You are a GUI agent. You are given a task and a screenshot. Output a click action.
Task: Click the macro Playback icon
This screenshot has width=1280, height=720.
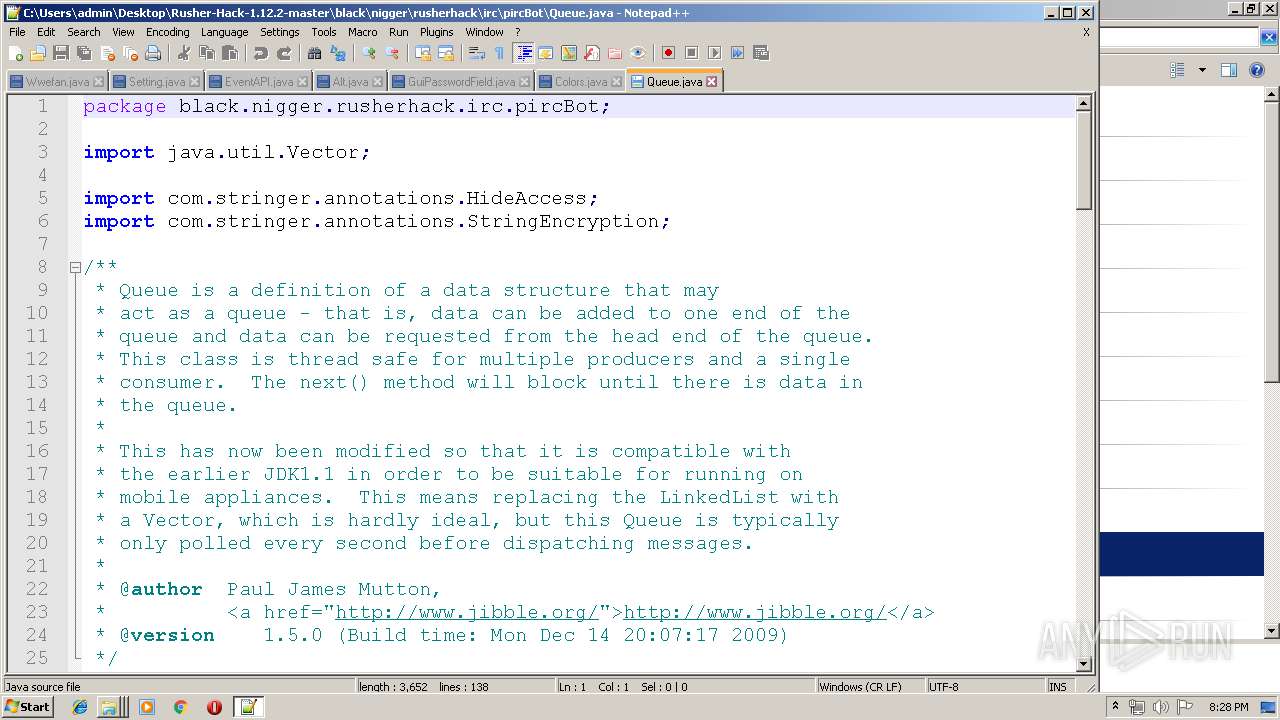click(714, 53)
